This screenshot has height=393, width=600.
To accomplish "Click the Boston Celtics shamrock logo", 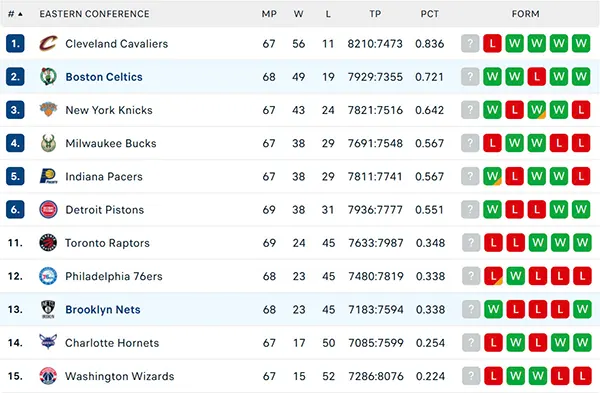I will [48, 77].
